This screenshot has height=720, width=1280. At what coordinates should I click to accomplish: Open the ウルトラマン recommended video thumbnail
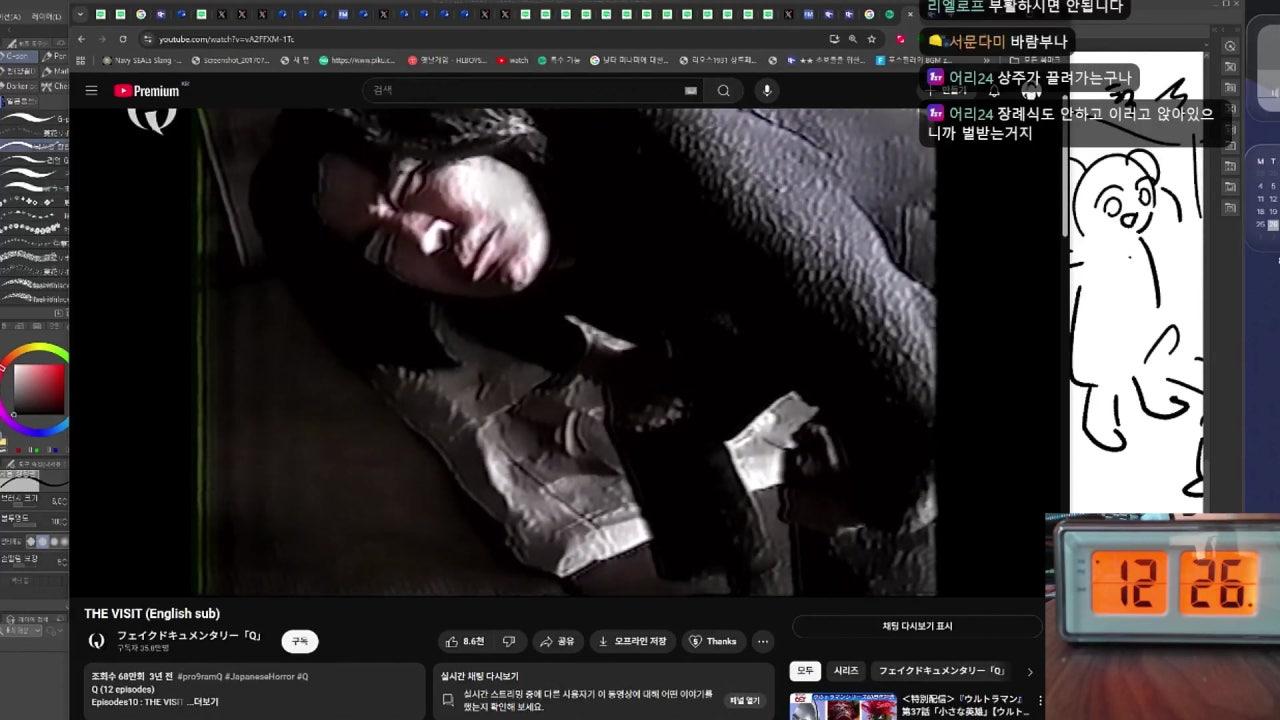[x=843, y=706]
